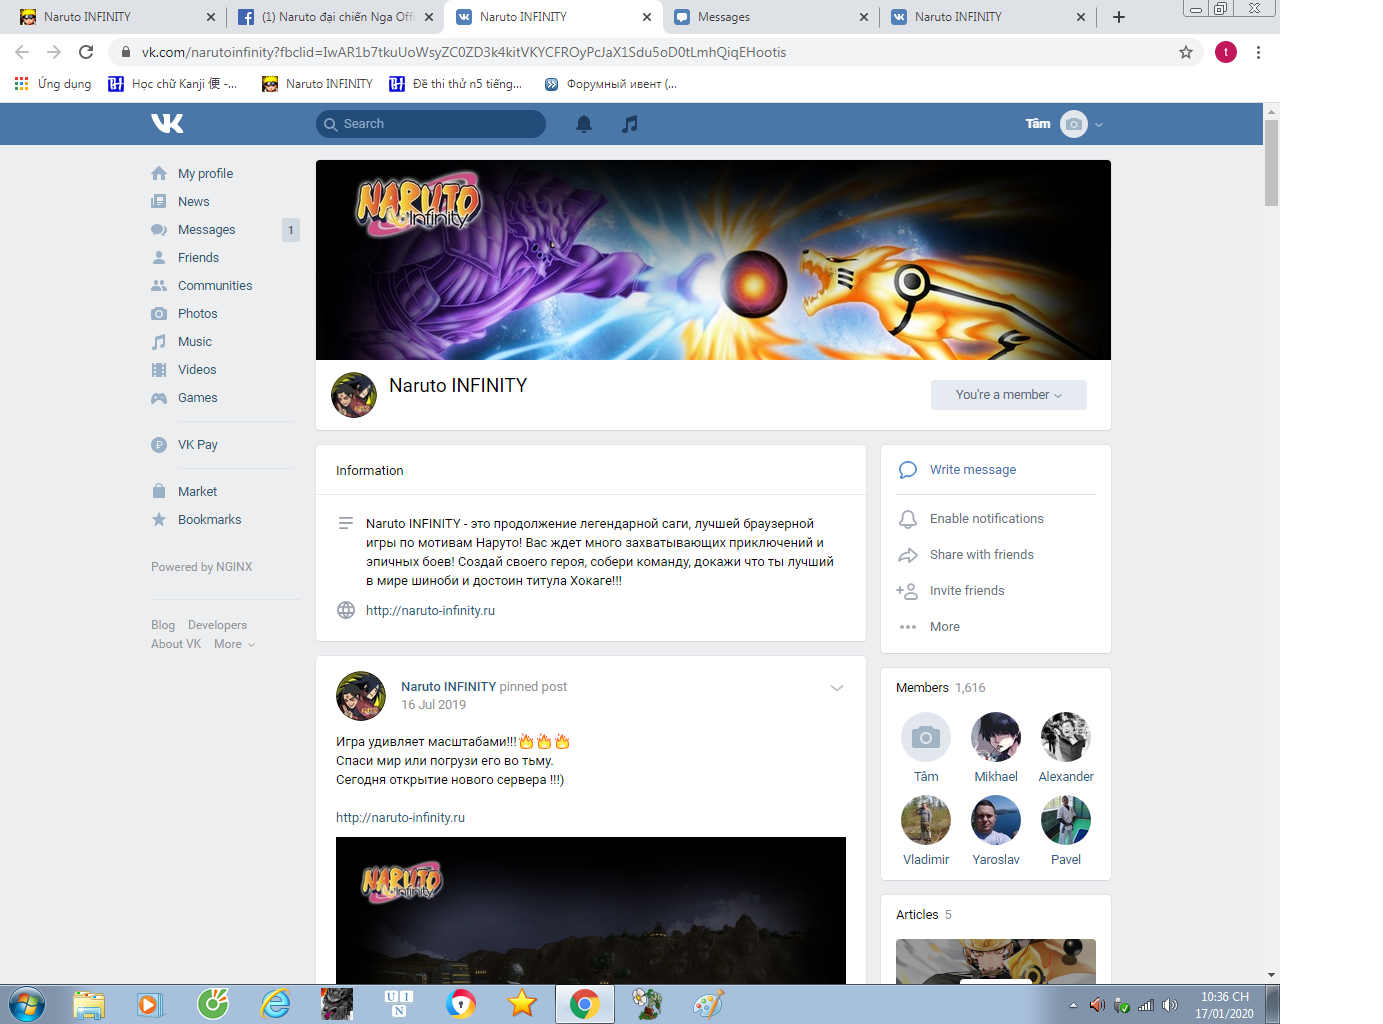Click the volume icon in system tray
Screen dimensions: 1383x1024
pyautogui.click(x=1170, y=1005)
